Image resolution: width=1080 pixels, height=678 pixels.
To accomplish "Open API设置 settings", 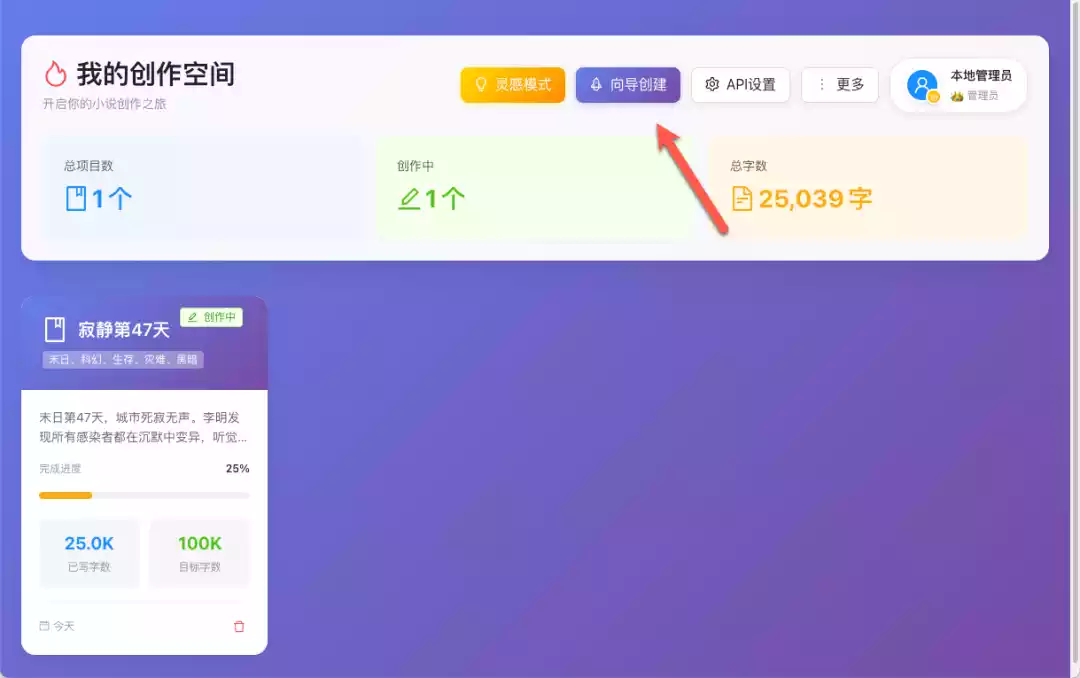I will point(740,85).
